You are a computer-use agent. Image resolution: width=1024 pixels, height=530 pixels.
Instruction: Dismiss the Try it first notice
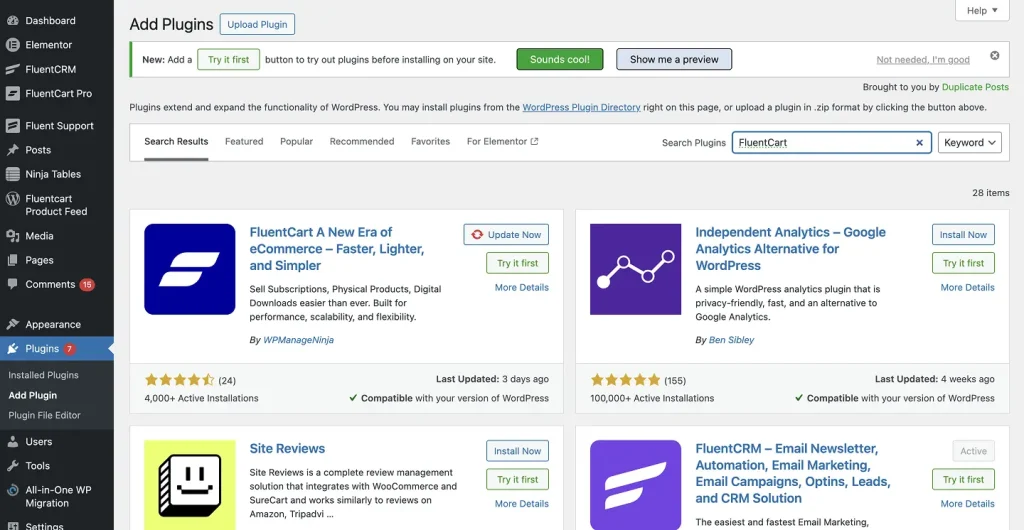tap(995, 55)
